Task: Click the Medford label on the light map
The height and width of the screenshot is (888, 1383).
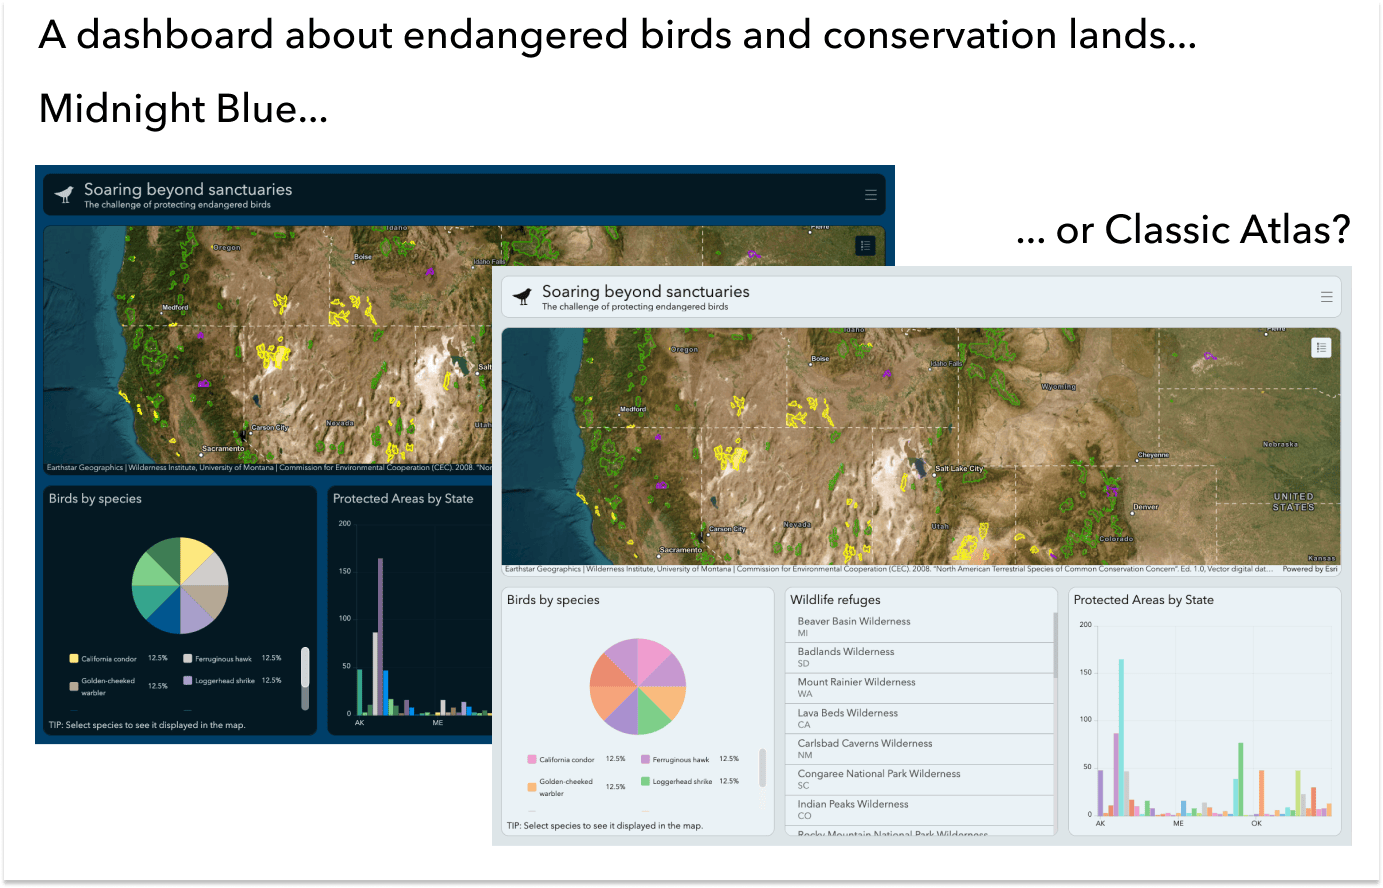Action: click(x=633, y=409)
